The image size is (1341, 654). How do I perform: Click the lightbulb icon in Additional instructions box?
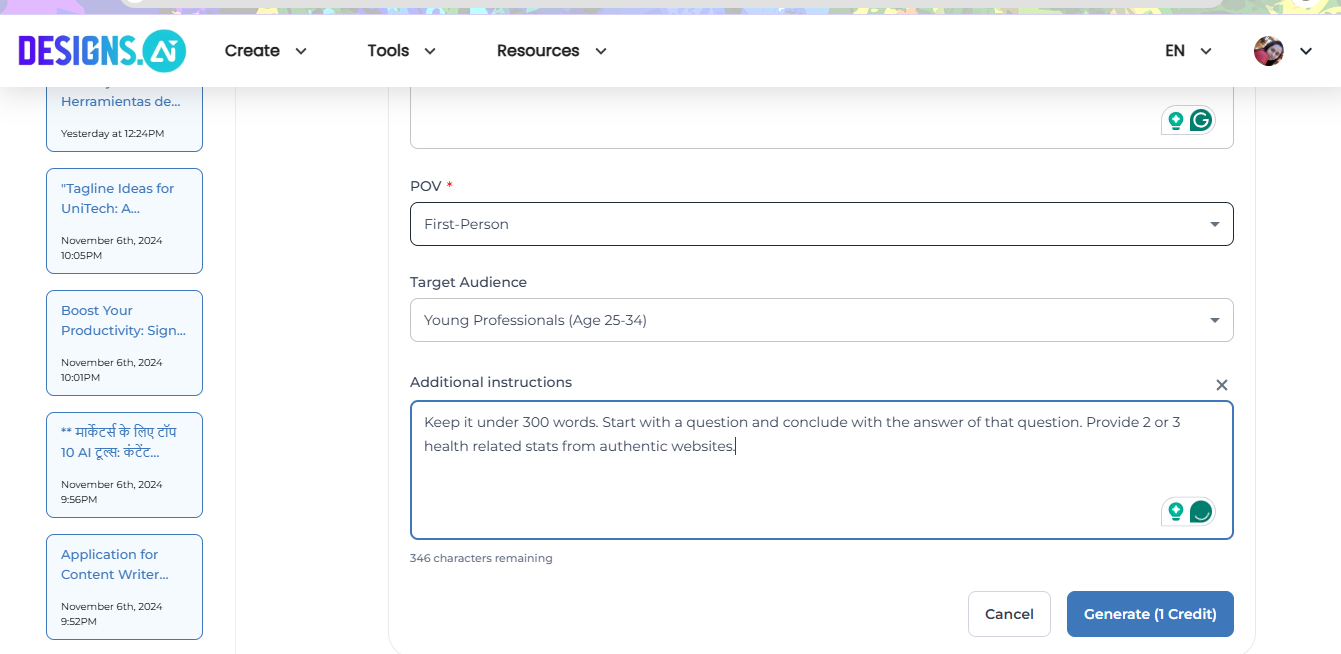(x=1175, y=511)
